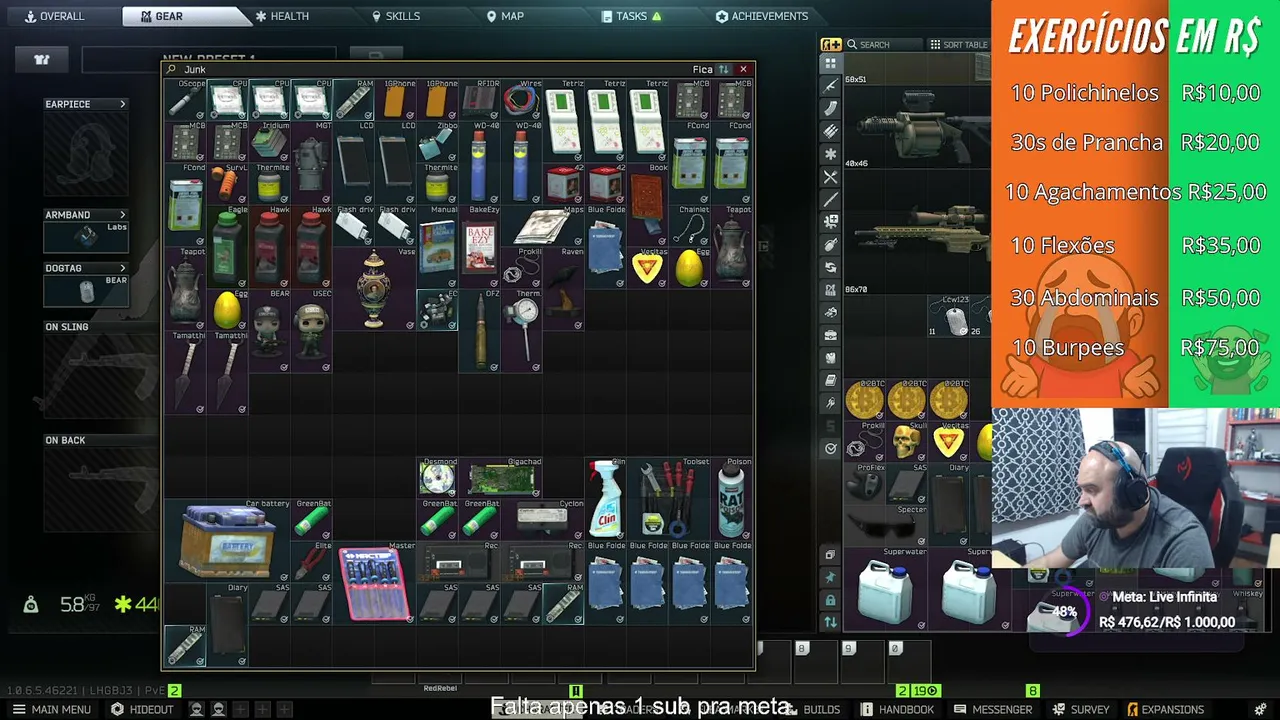Expand the ARMBAND slot arrow
The height and width of the screenshot is (720, 1280).
coord(123,215)
